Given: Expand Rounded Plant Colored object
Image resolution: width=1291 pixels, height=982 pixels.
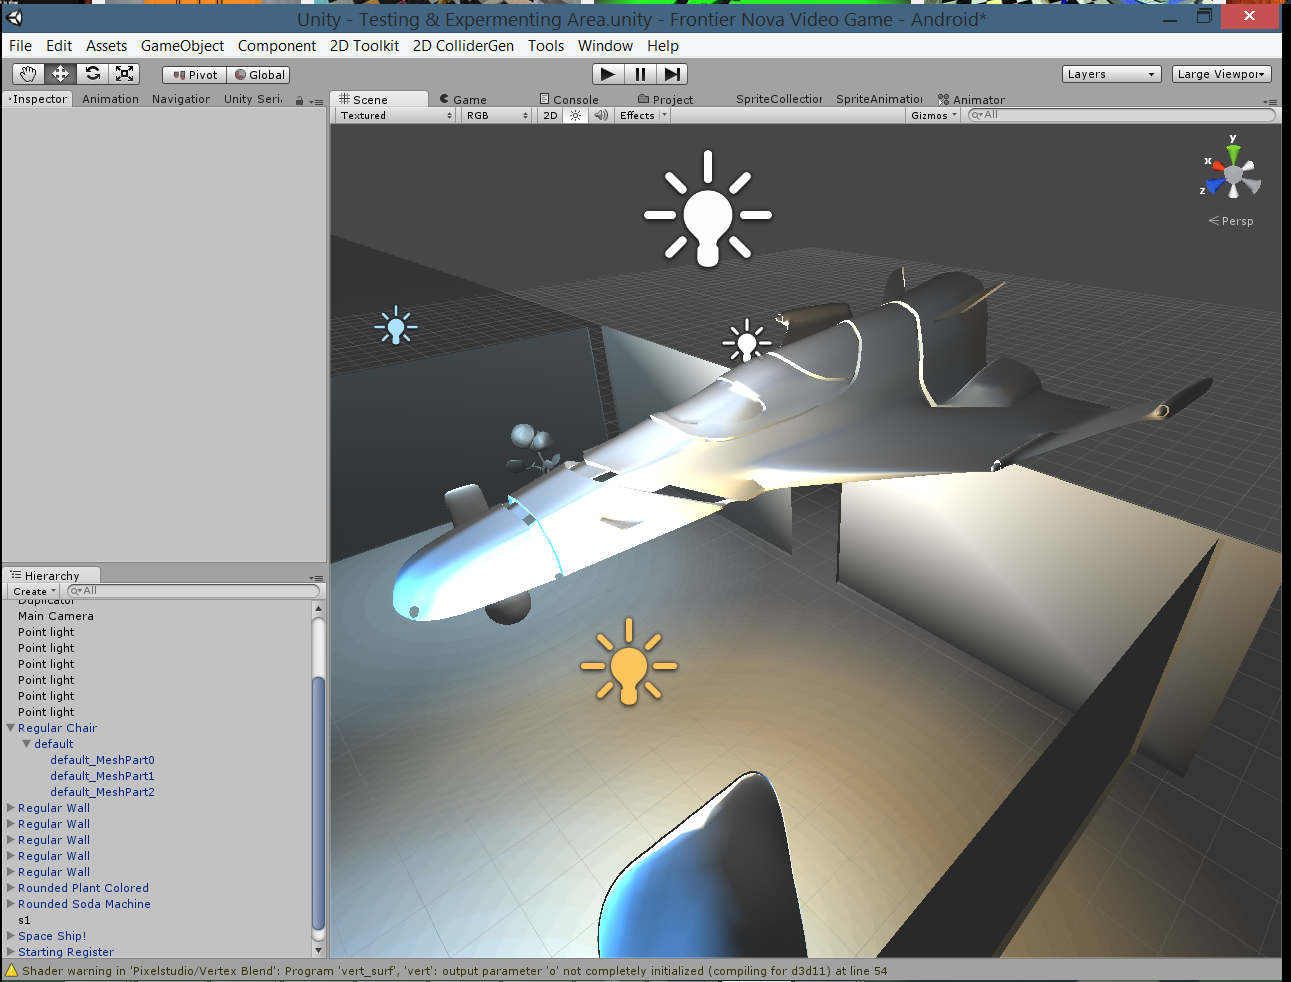Looking at the screenshot, I should tap(11, 888).
